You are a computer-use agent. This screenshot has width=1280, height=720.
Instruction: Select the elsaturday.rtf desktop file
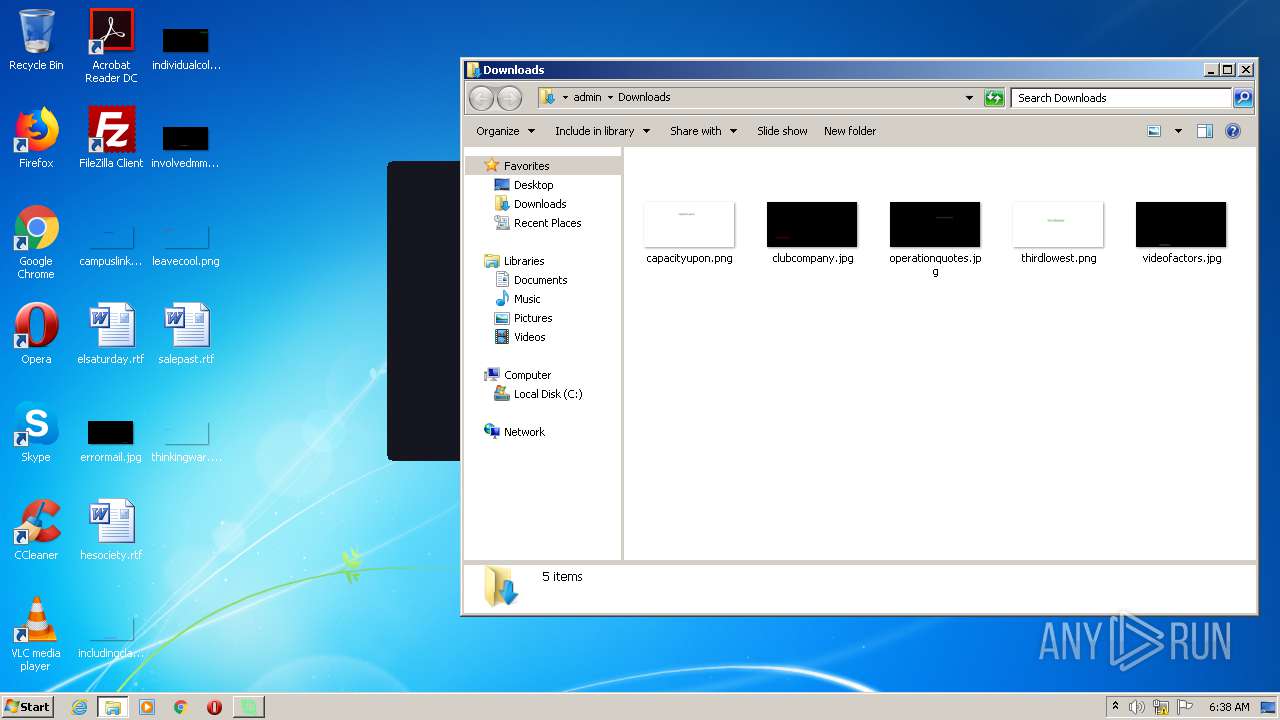(x=111, y=334)
